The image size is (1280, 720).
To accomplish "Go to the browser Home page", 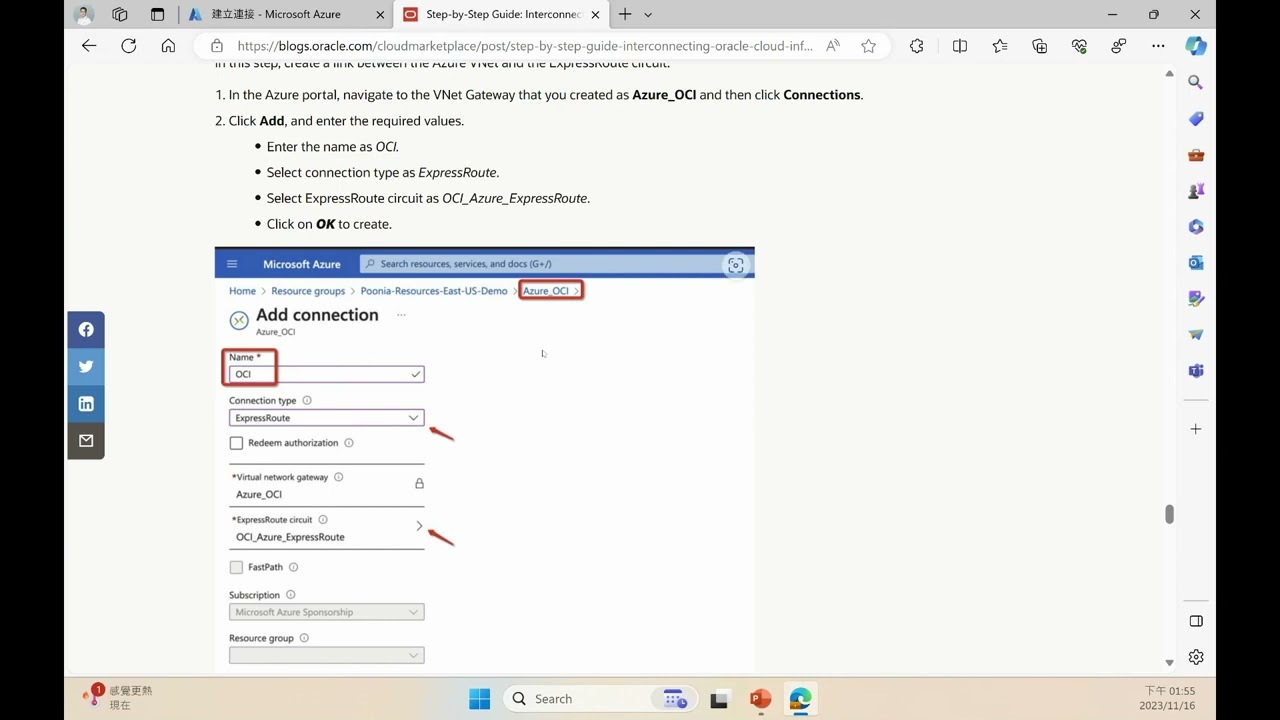I will 168,46.
